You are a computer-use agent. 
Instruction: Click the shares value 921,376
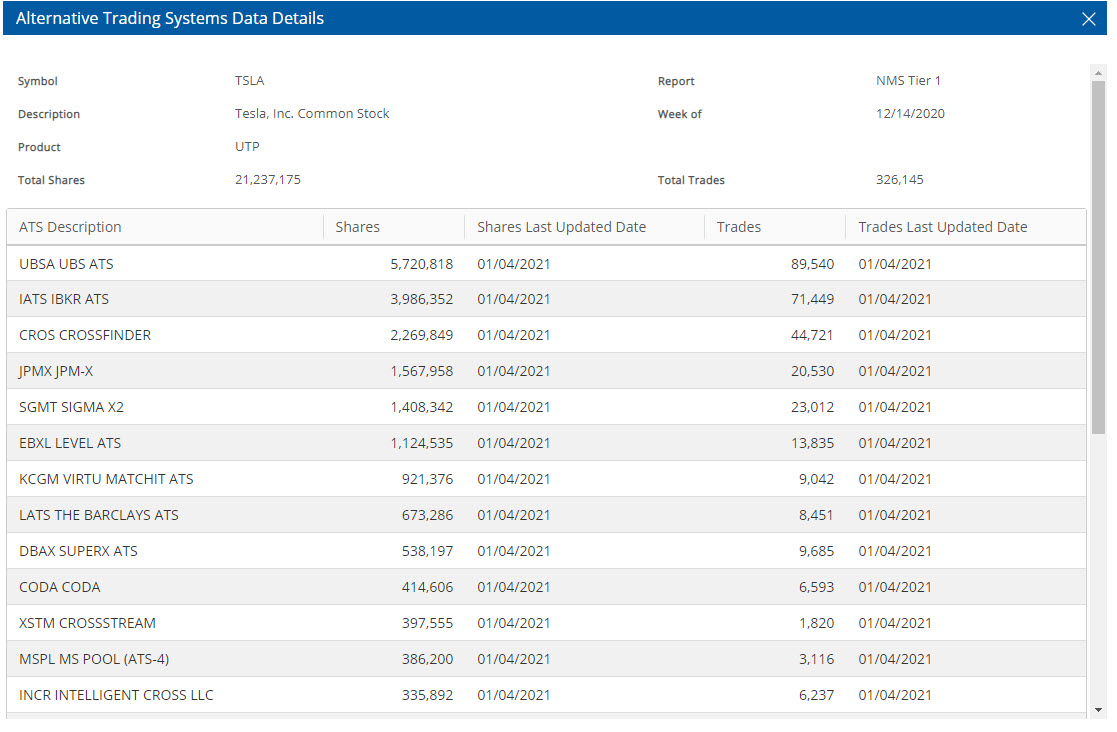pos(427,479)
